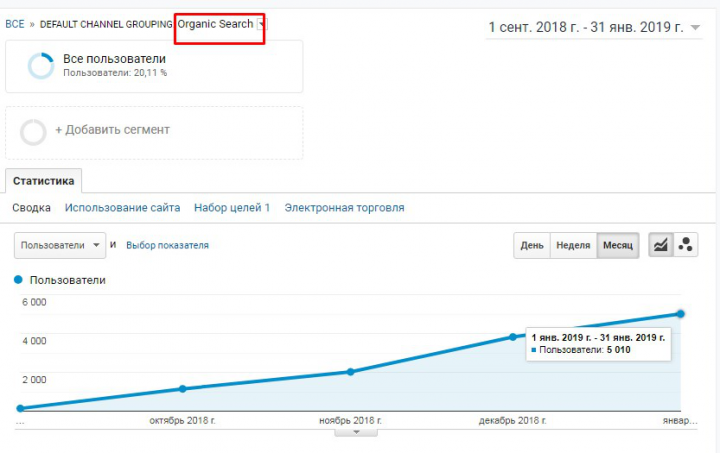Switch to Набор целей 1 view
This screenshot has width=720, height=453.
[x=232, y=208]
